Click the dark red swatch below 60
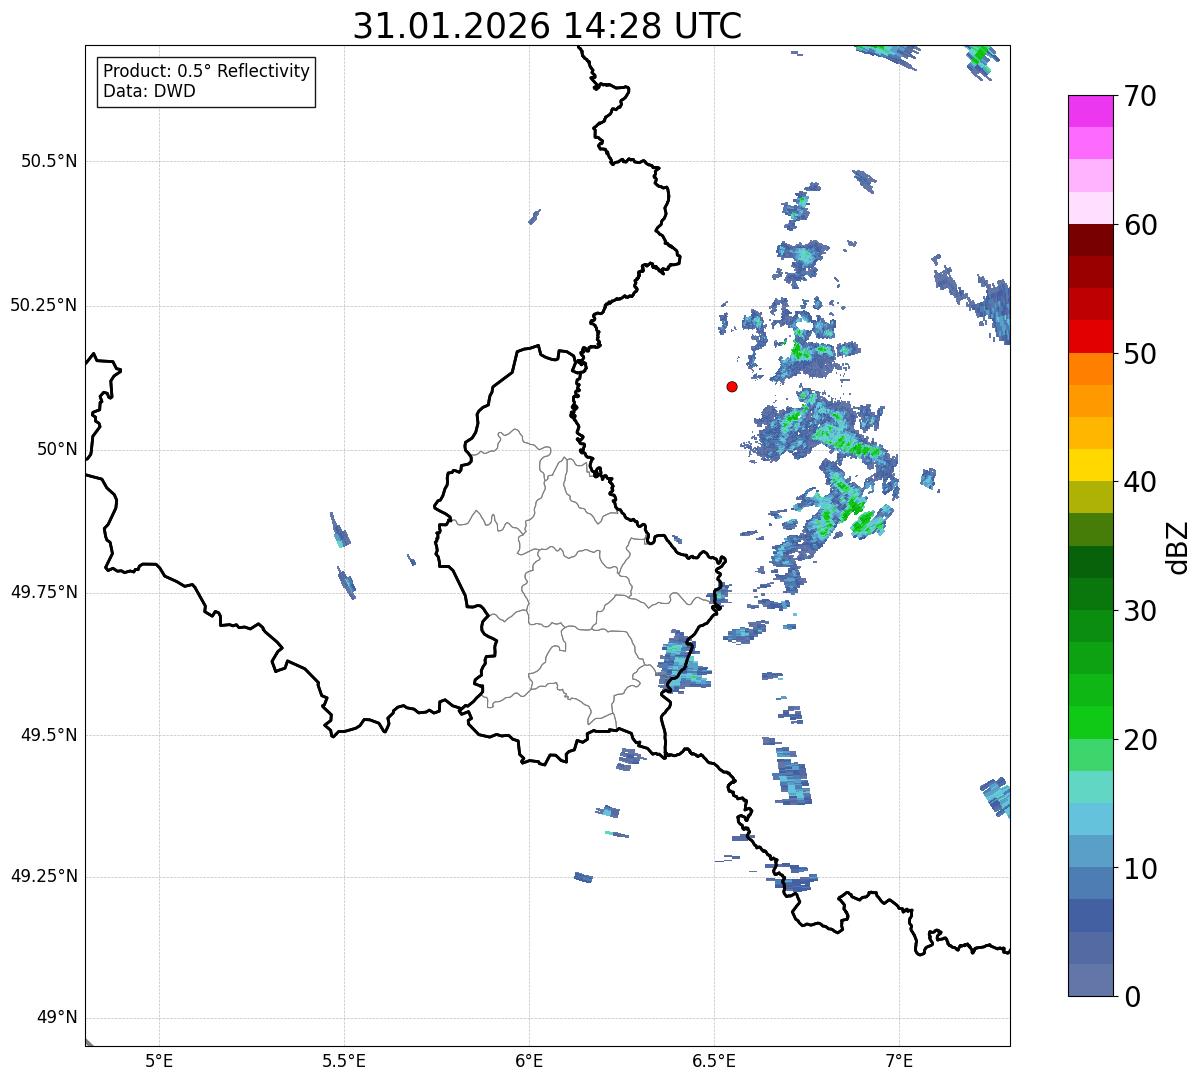The width and height of the screenshot is (1202, 1081). 1090,240
